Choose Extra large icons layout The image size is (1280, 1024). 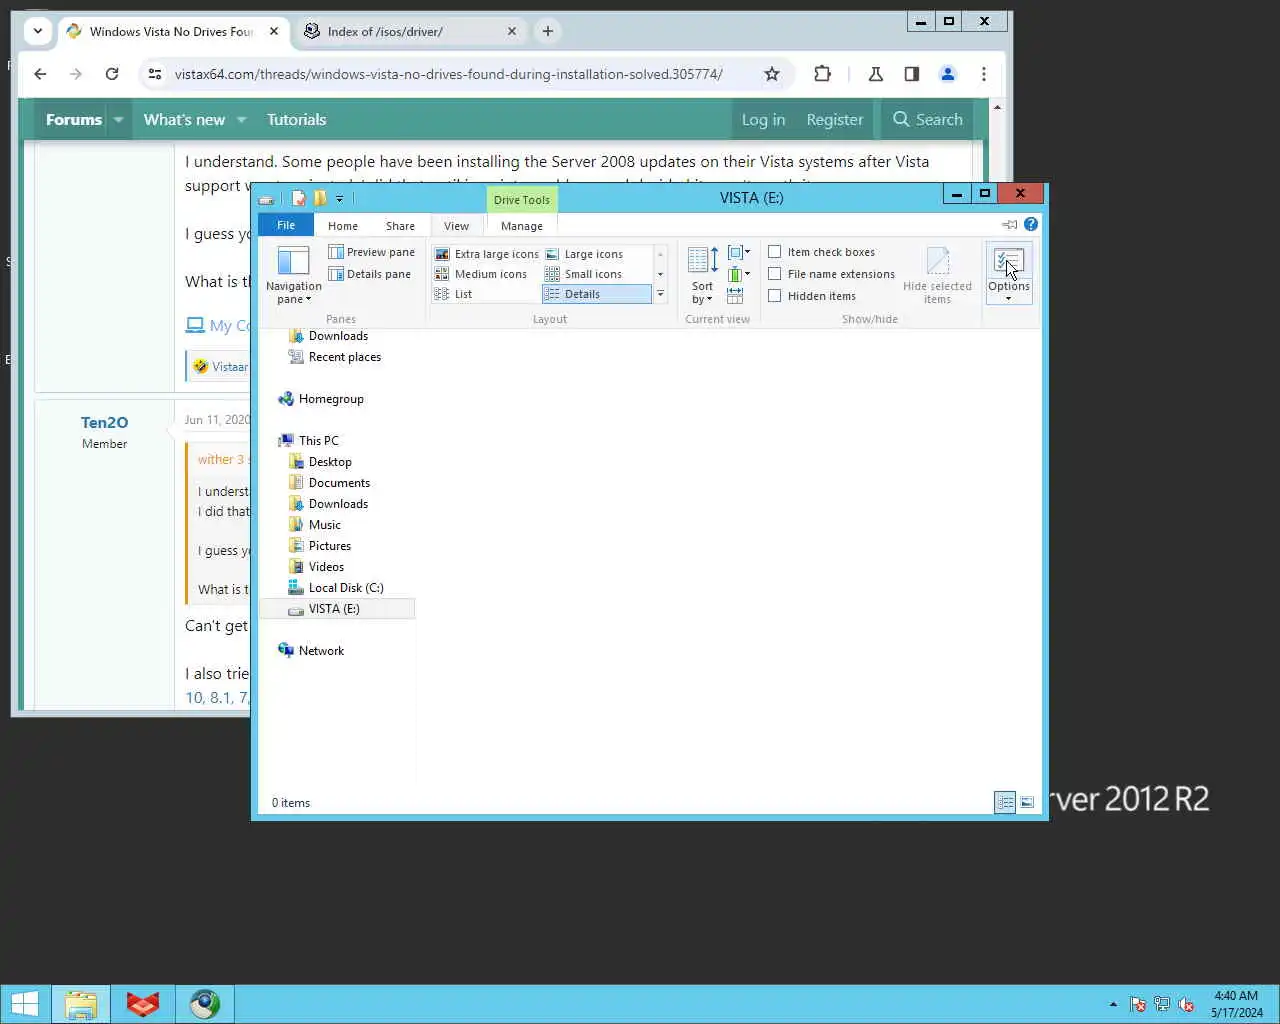tap(487, 254)
